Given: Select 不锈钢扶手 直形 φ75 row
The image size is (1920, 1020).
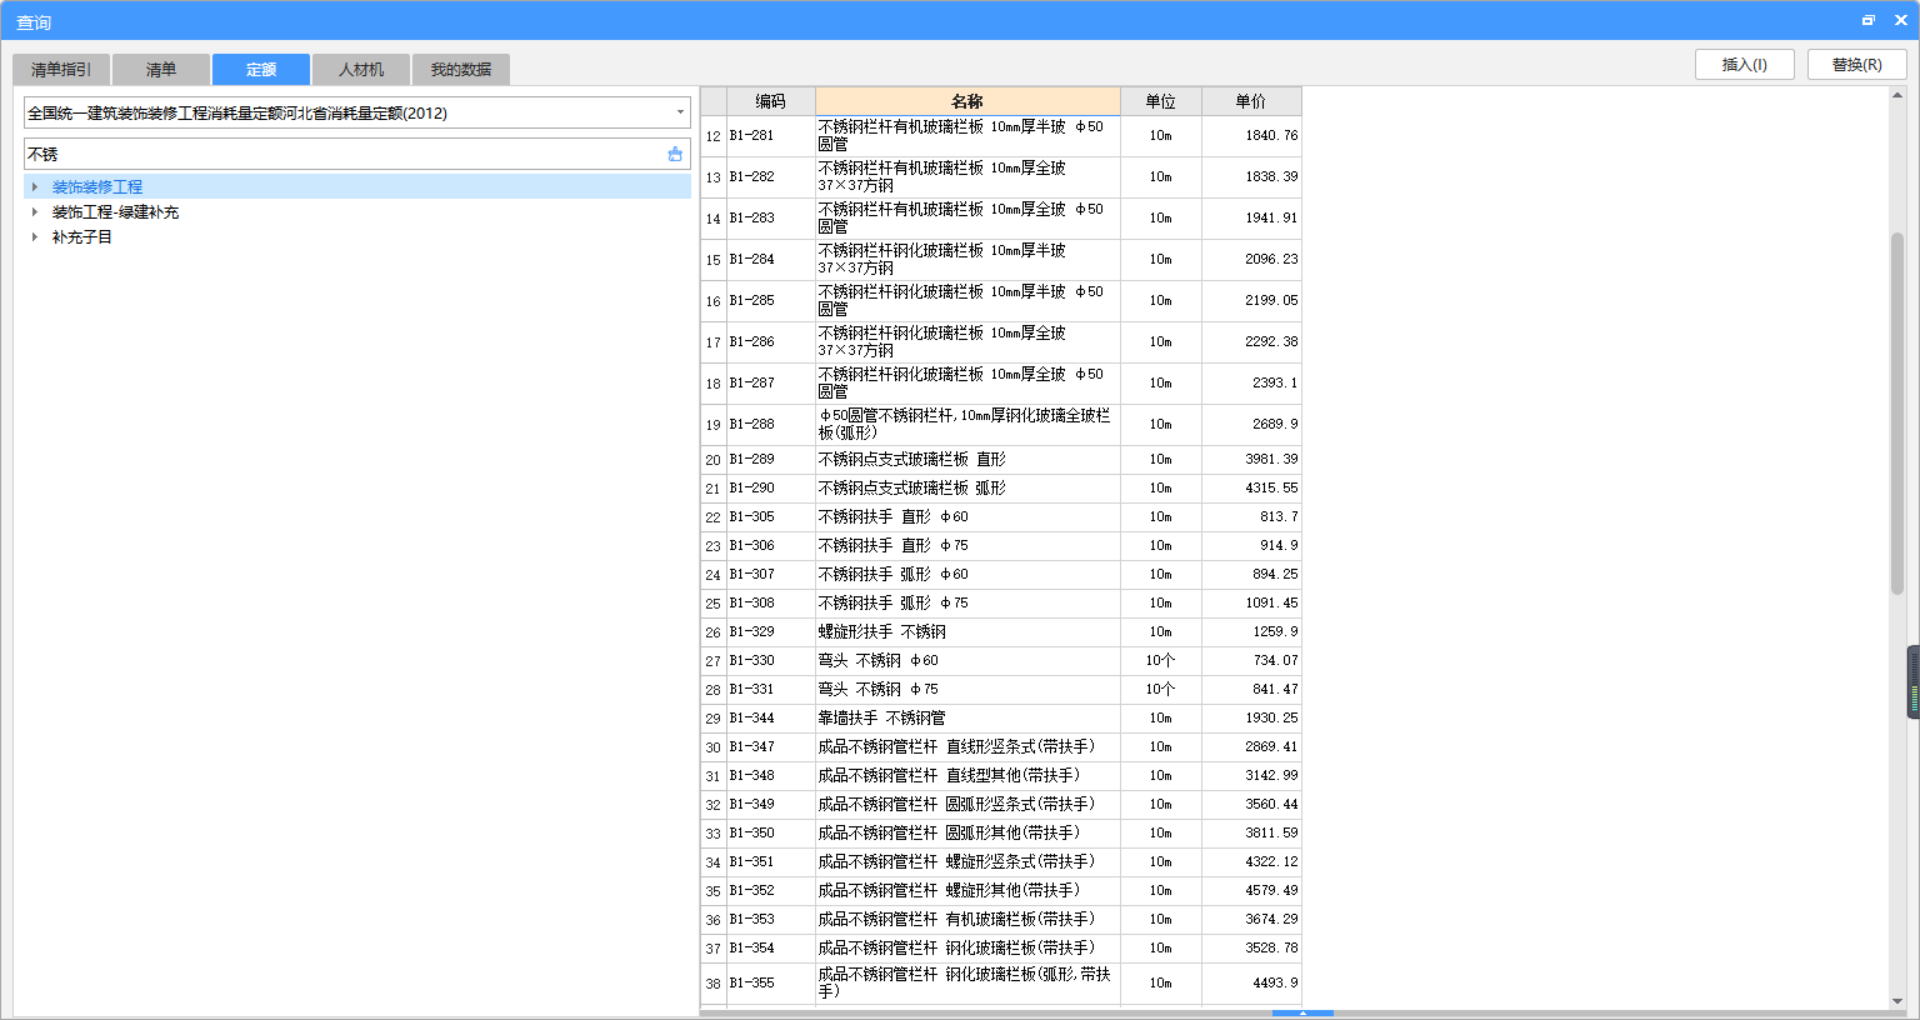Looking at the screenshot, I should coord(1001,546).
